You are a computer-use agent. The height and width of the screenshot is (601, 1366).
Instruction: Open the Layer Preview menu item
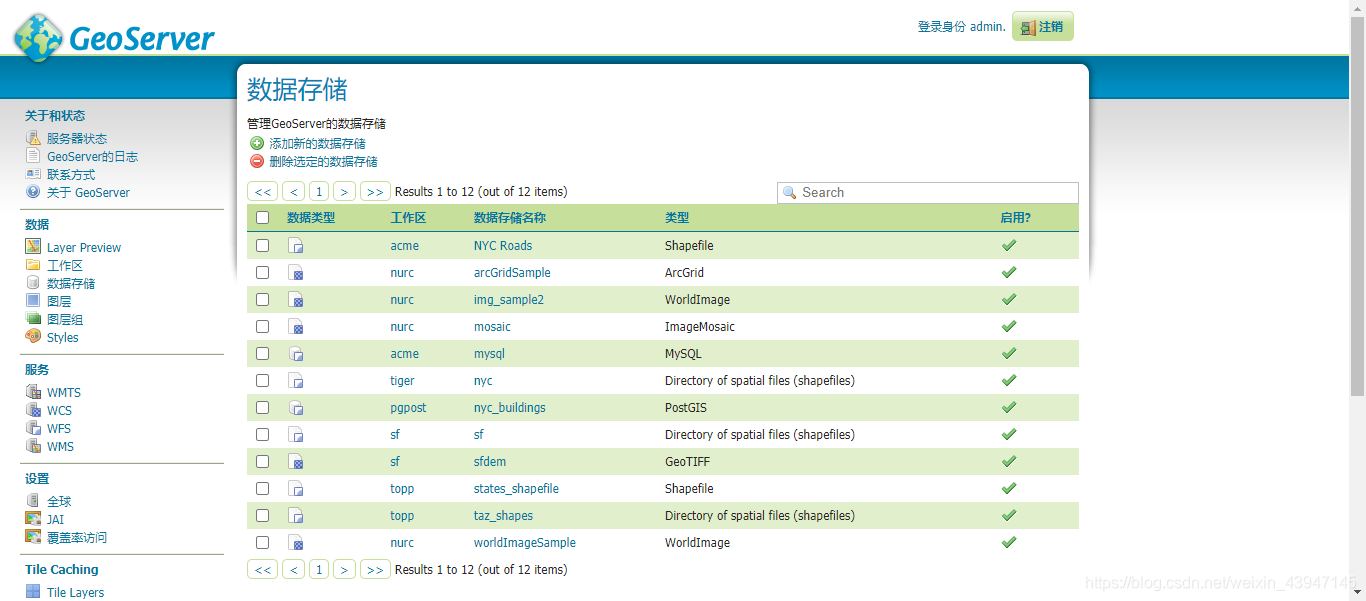pyautogui.click(x=84, y=248)
